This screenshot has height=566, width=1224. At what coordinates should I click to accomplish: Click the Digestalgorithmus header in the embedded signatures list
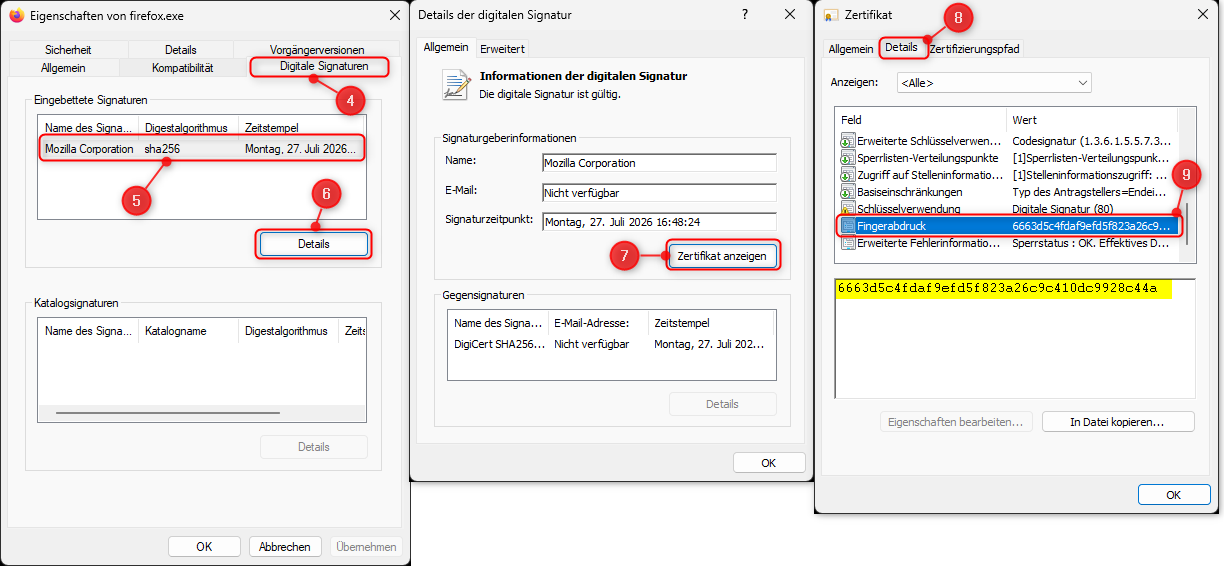point(189,128)
